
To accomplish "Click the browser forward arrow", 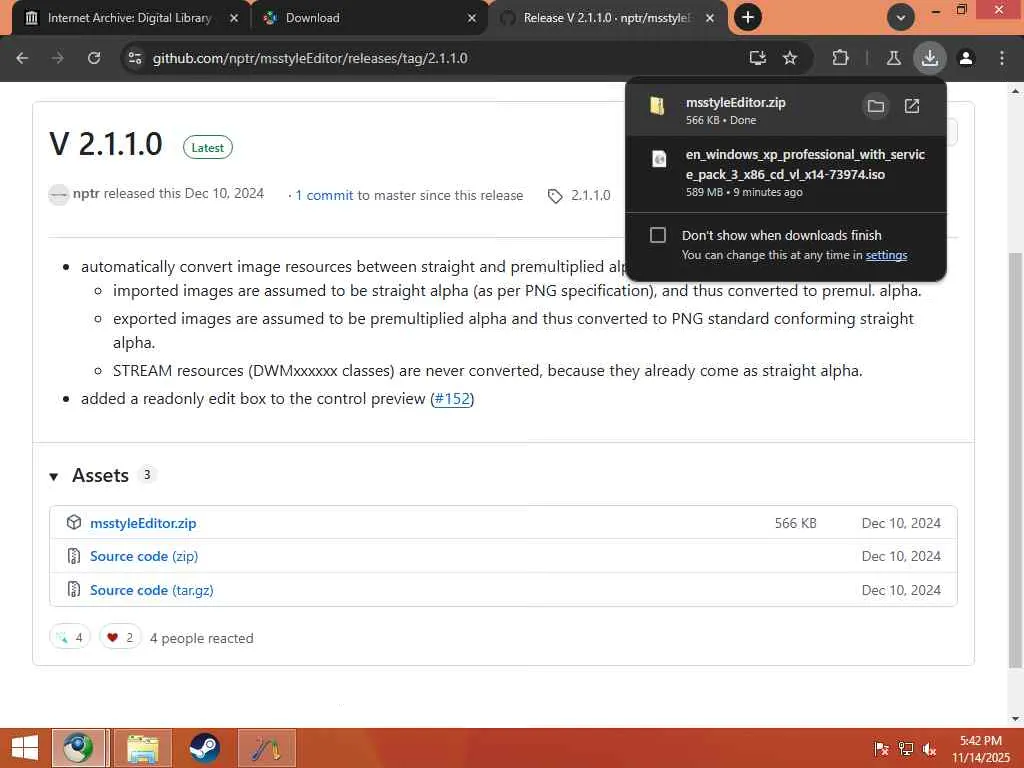I will pyautogui.click(x=58, y=58).
